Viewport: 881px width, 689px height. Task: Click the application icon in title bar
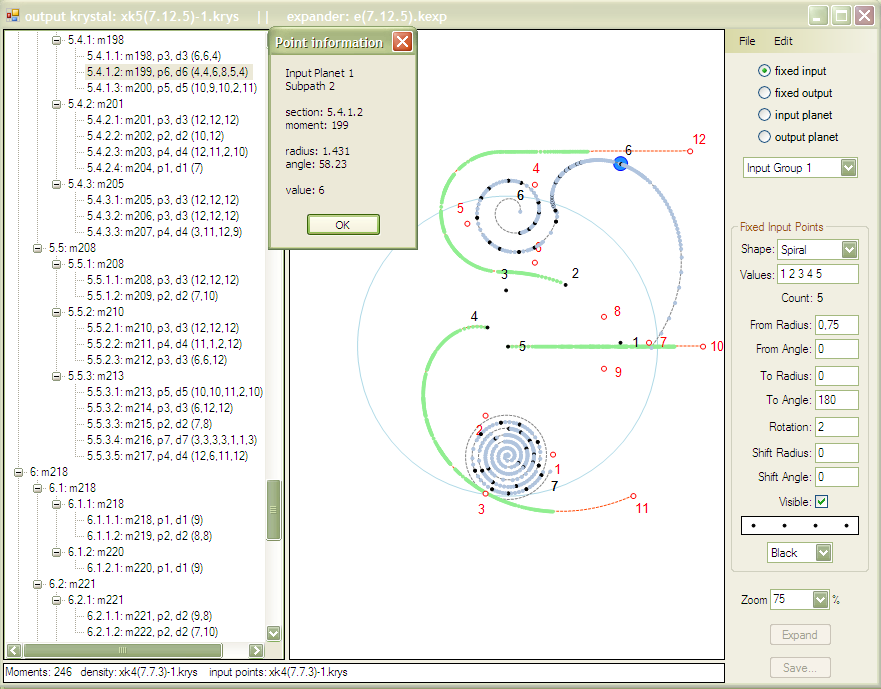click(x=12, y=16)
